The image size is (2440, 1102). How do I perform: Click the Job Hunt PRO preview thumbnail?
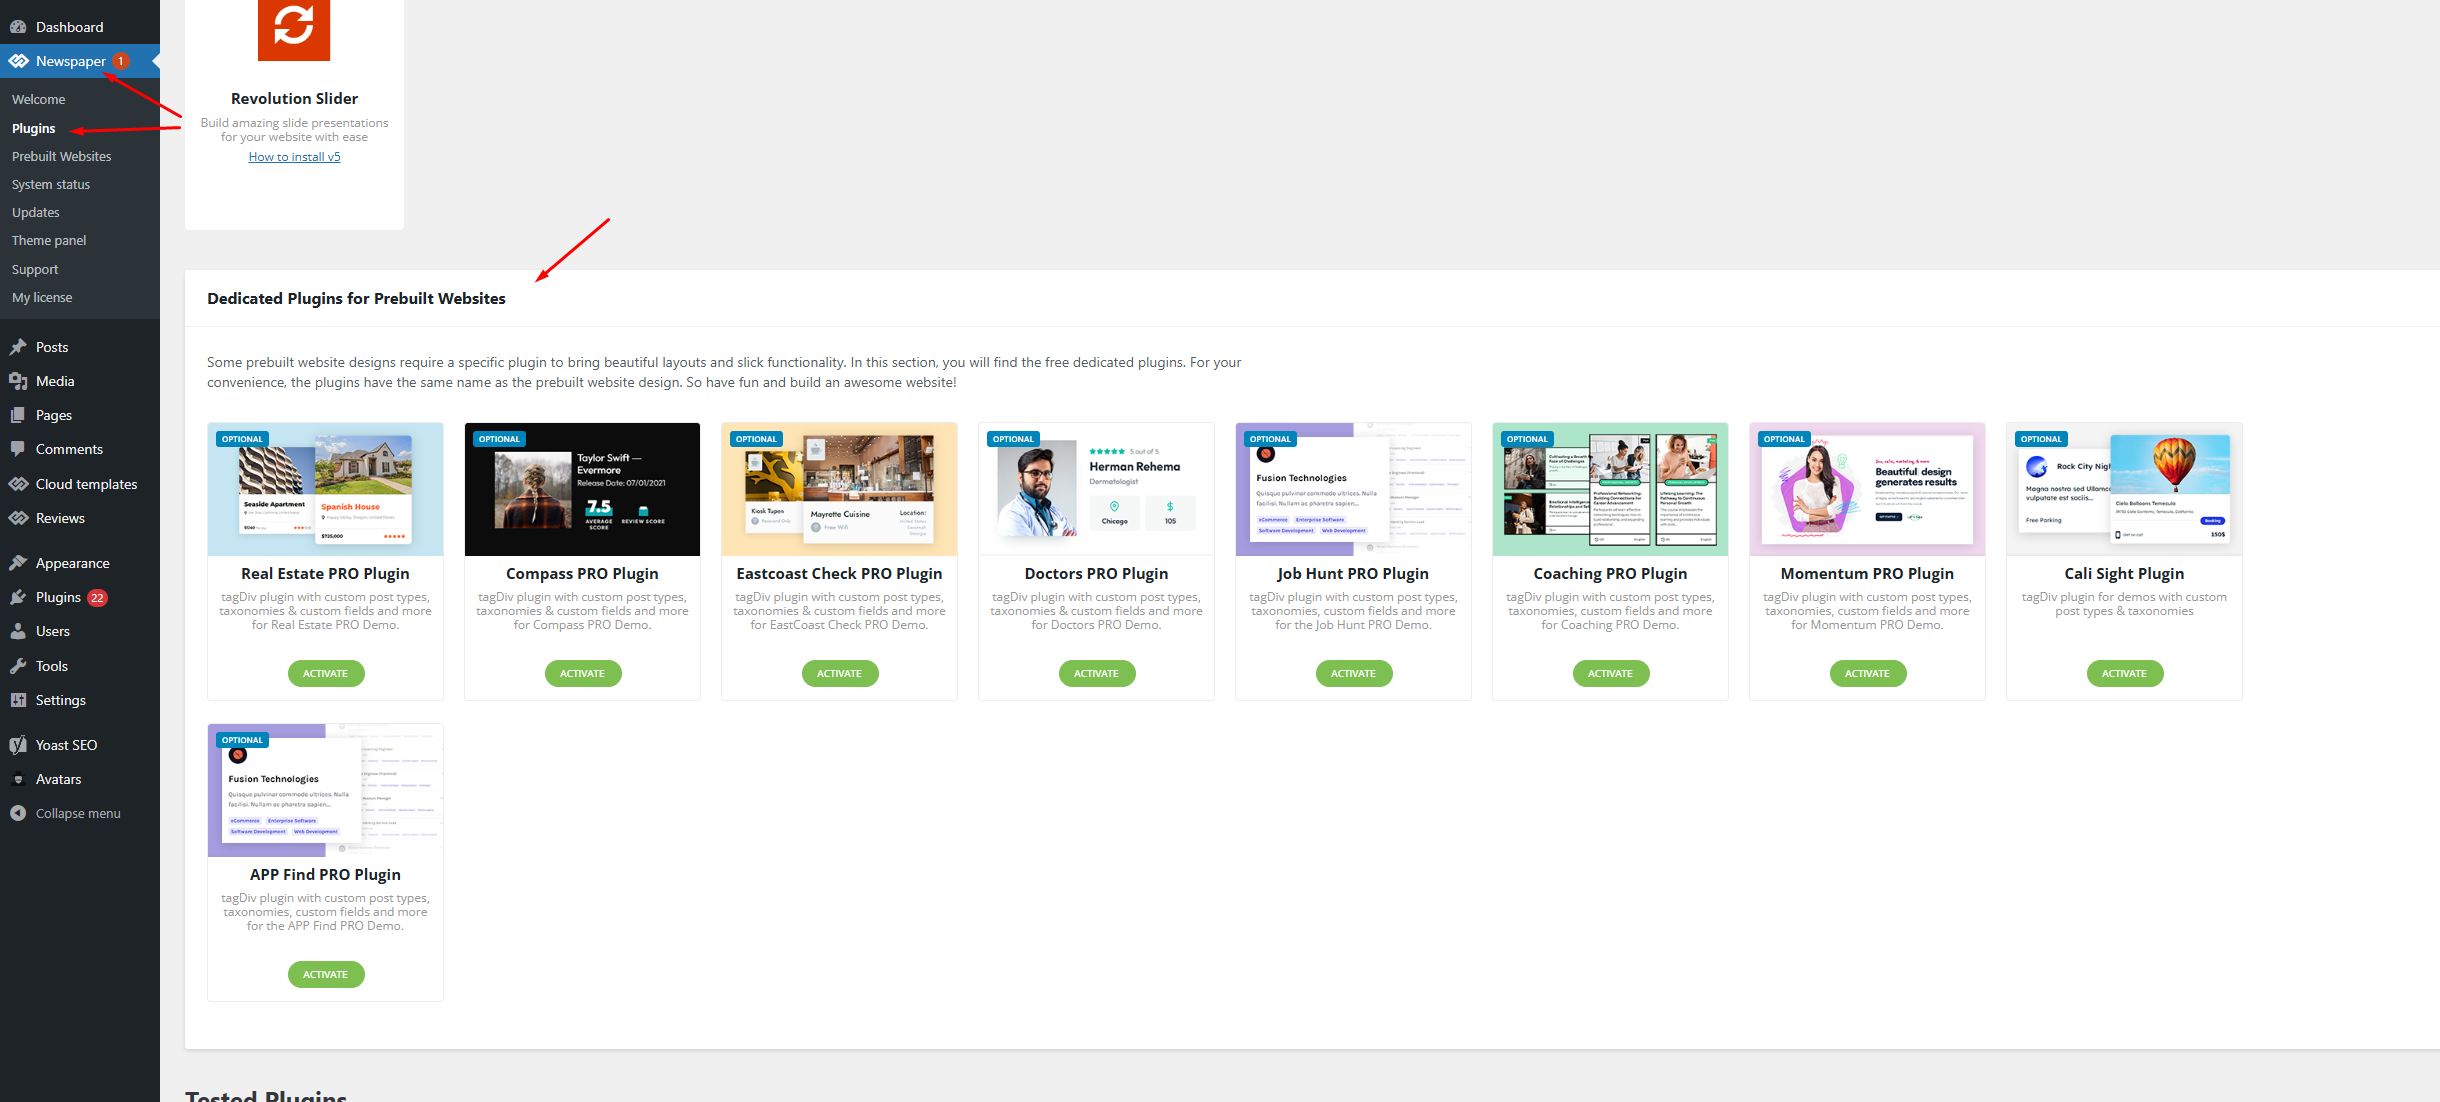tap(1354, 489)
